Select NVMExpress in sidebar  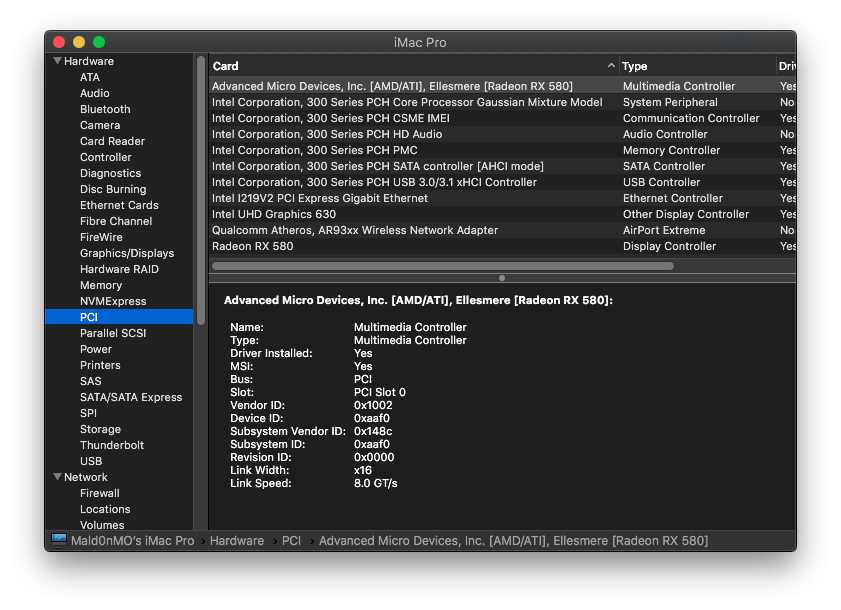pos(113,302)
